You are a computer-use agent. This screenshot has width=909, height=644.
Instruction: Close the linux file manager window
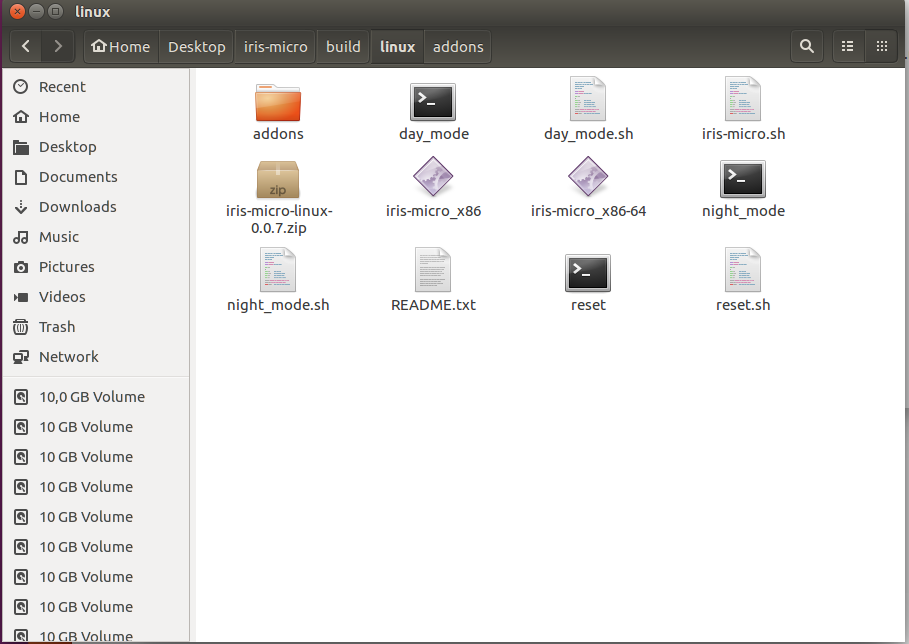point(17,11)
